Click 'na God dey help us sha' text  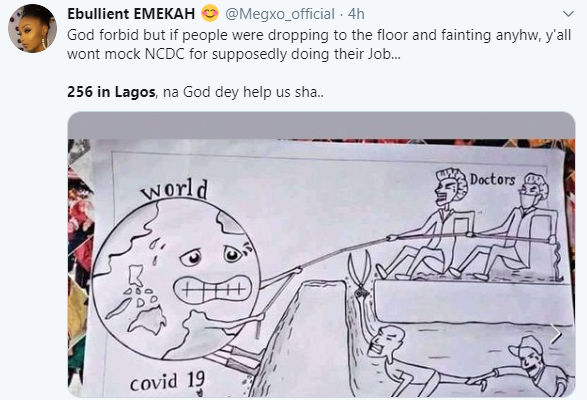point(243,92)
